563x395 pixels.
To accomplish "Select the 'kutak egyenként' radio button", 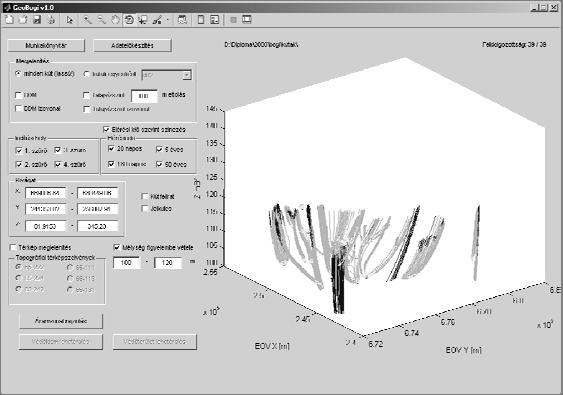I will [86, 74].
